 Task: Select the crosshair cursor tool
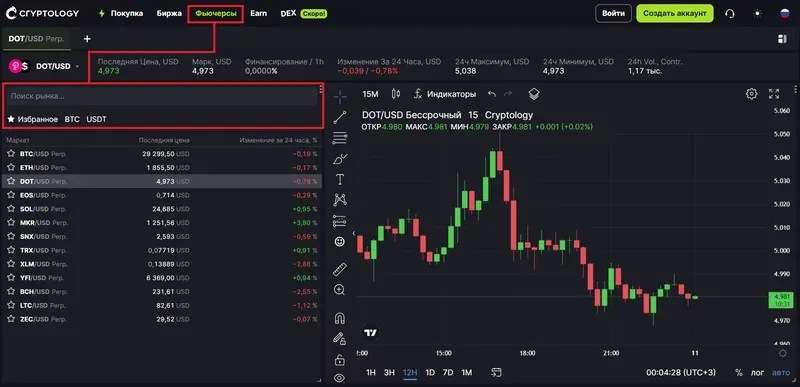point(340,96)
